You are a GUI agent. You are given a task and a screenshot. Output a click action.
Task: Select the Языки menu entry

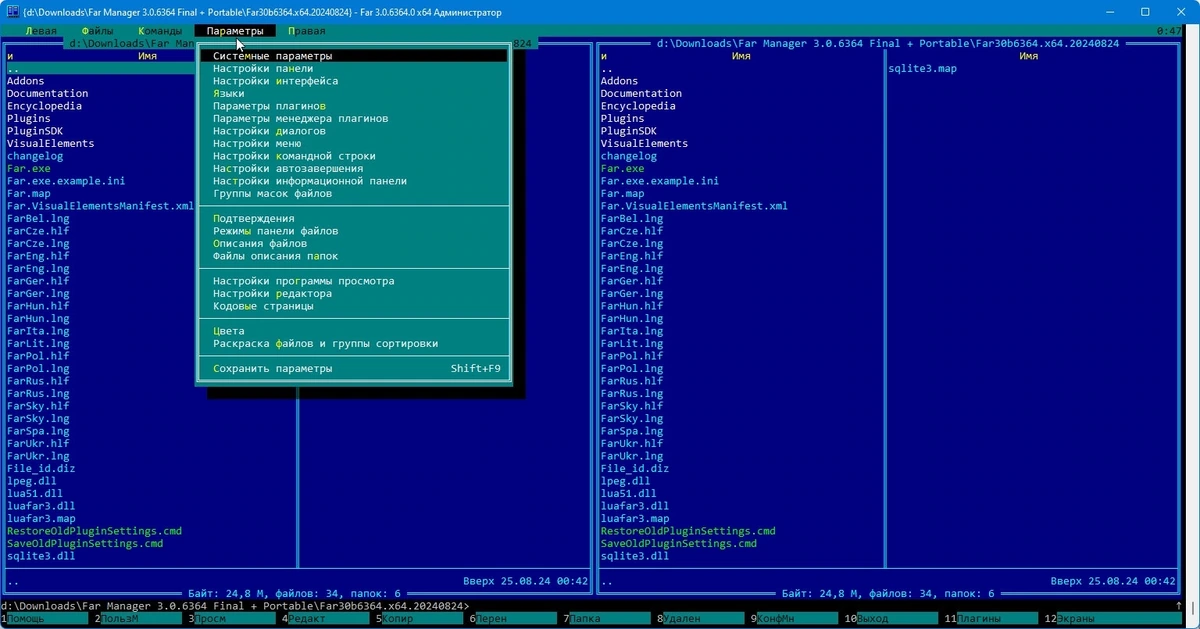tap(355, 94)
